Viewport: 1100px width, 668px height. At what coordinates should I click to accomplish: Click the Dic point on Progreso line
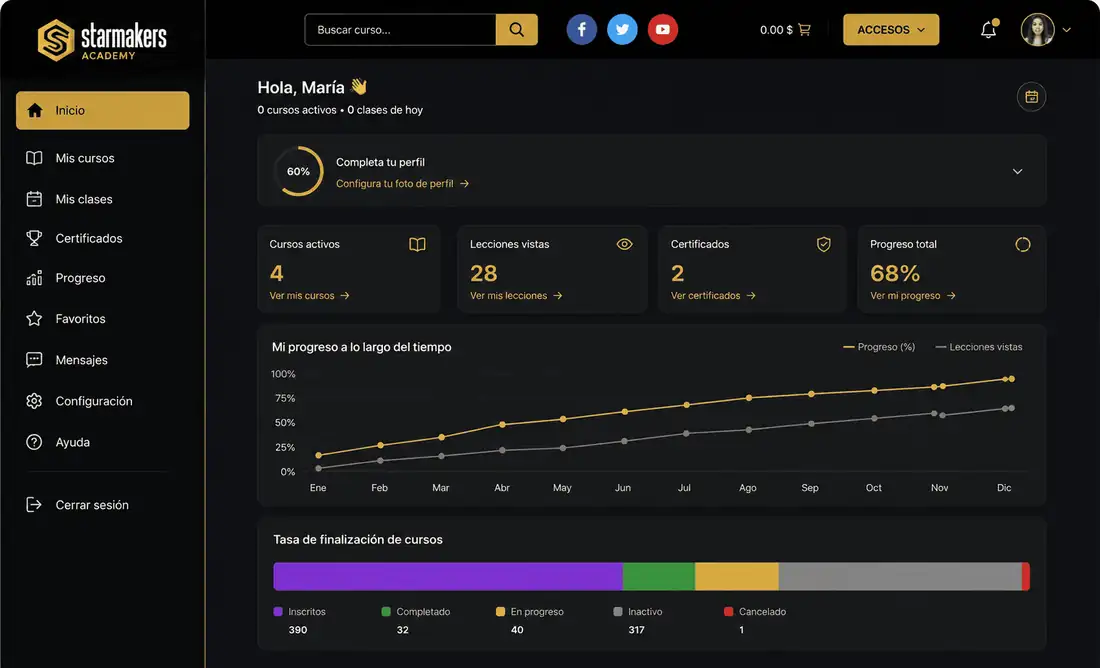tap(1012, 379)
